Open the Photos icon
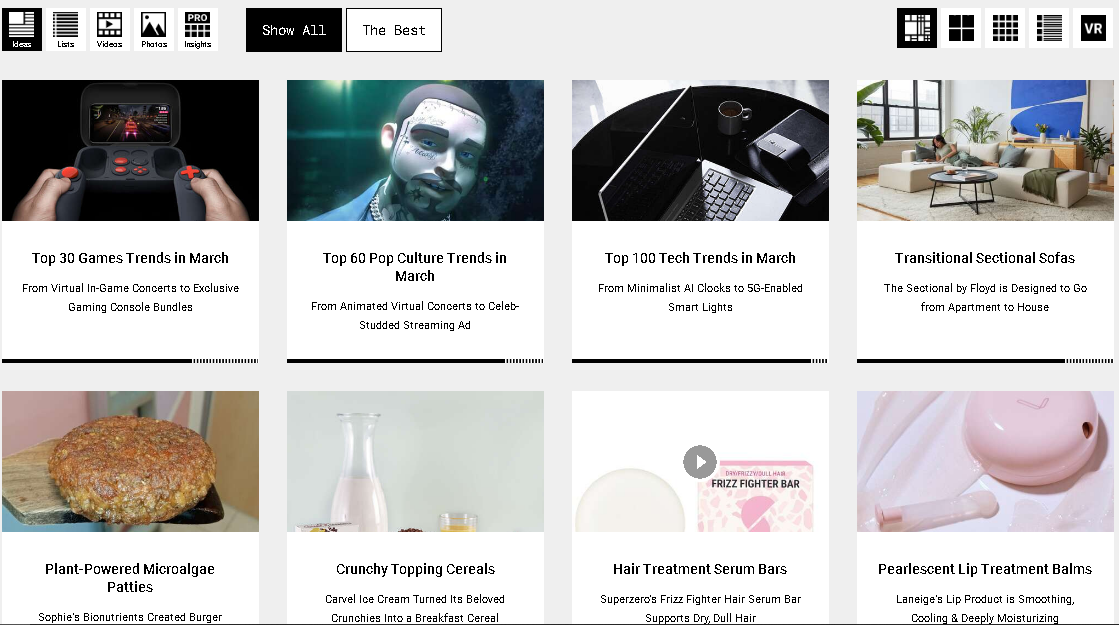 coord(153,29)
